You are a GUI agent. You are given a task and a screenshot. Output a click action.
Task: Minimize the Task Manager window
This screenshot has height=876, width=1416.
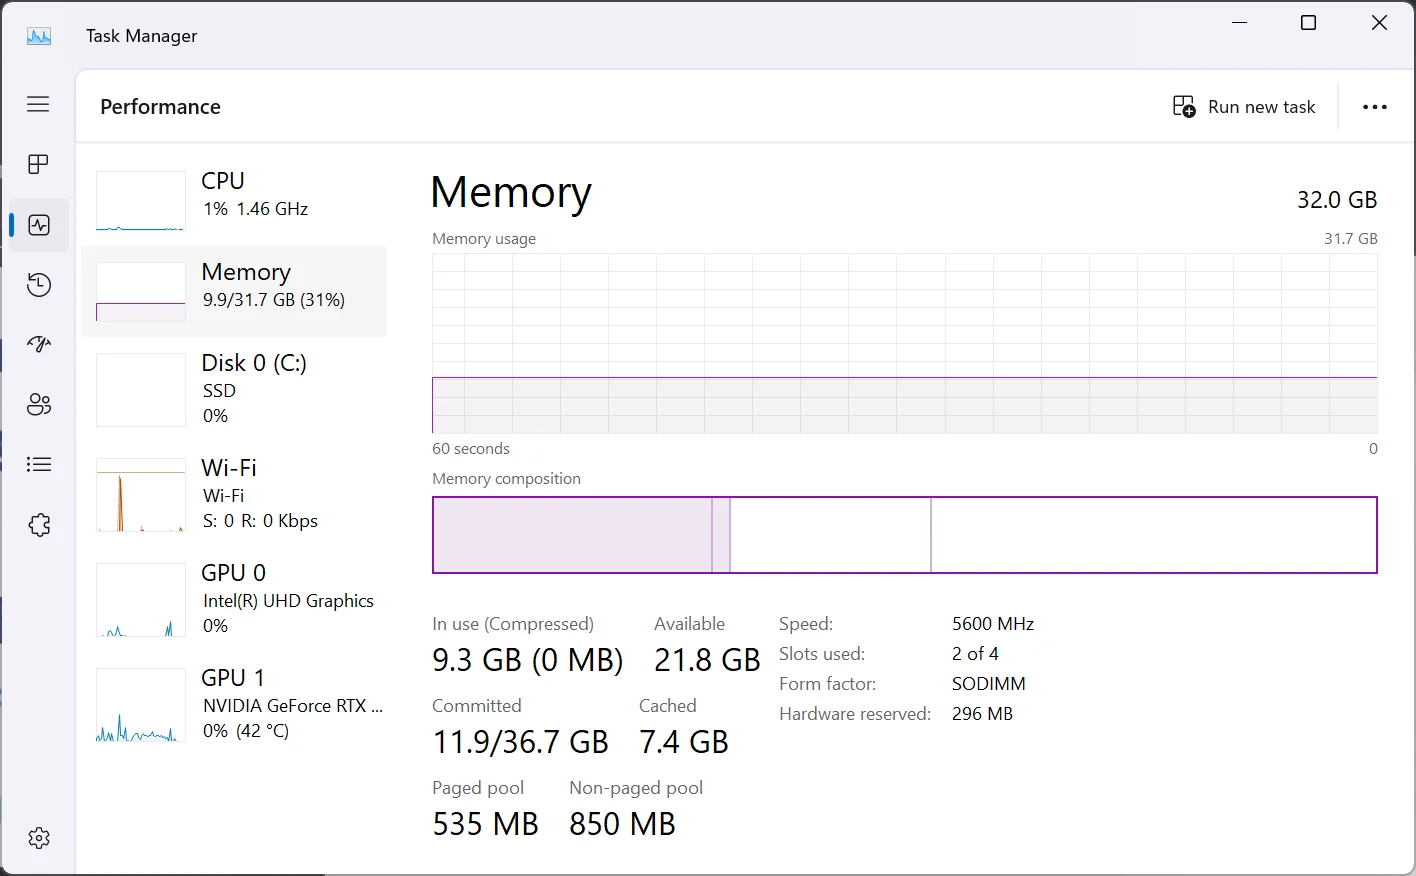(x=1240, y=23)
